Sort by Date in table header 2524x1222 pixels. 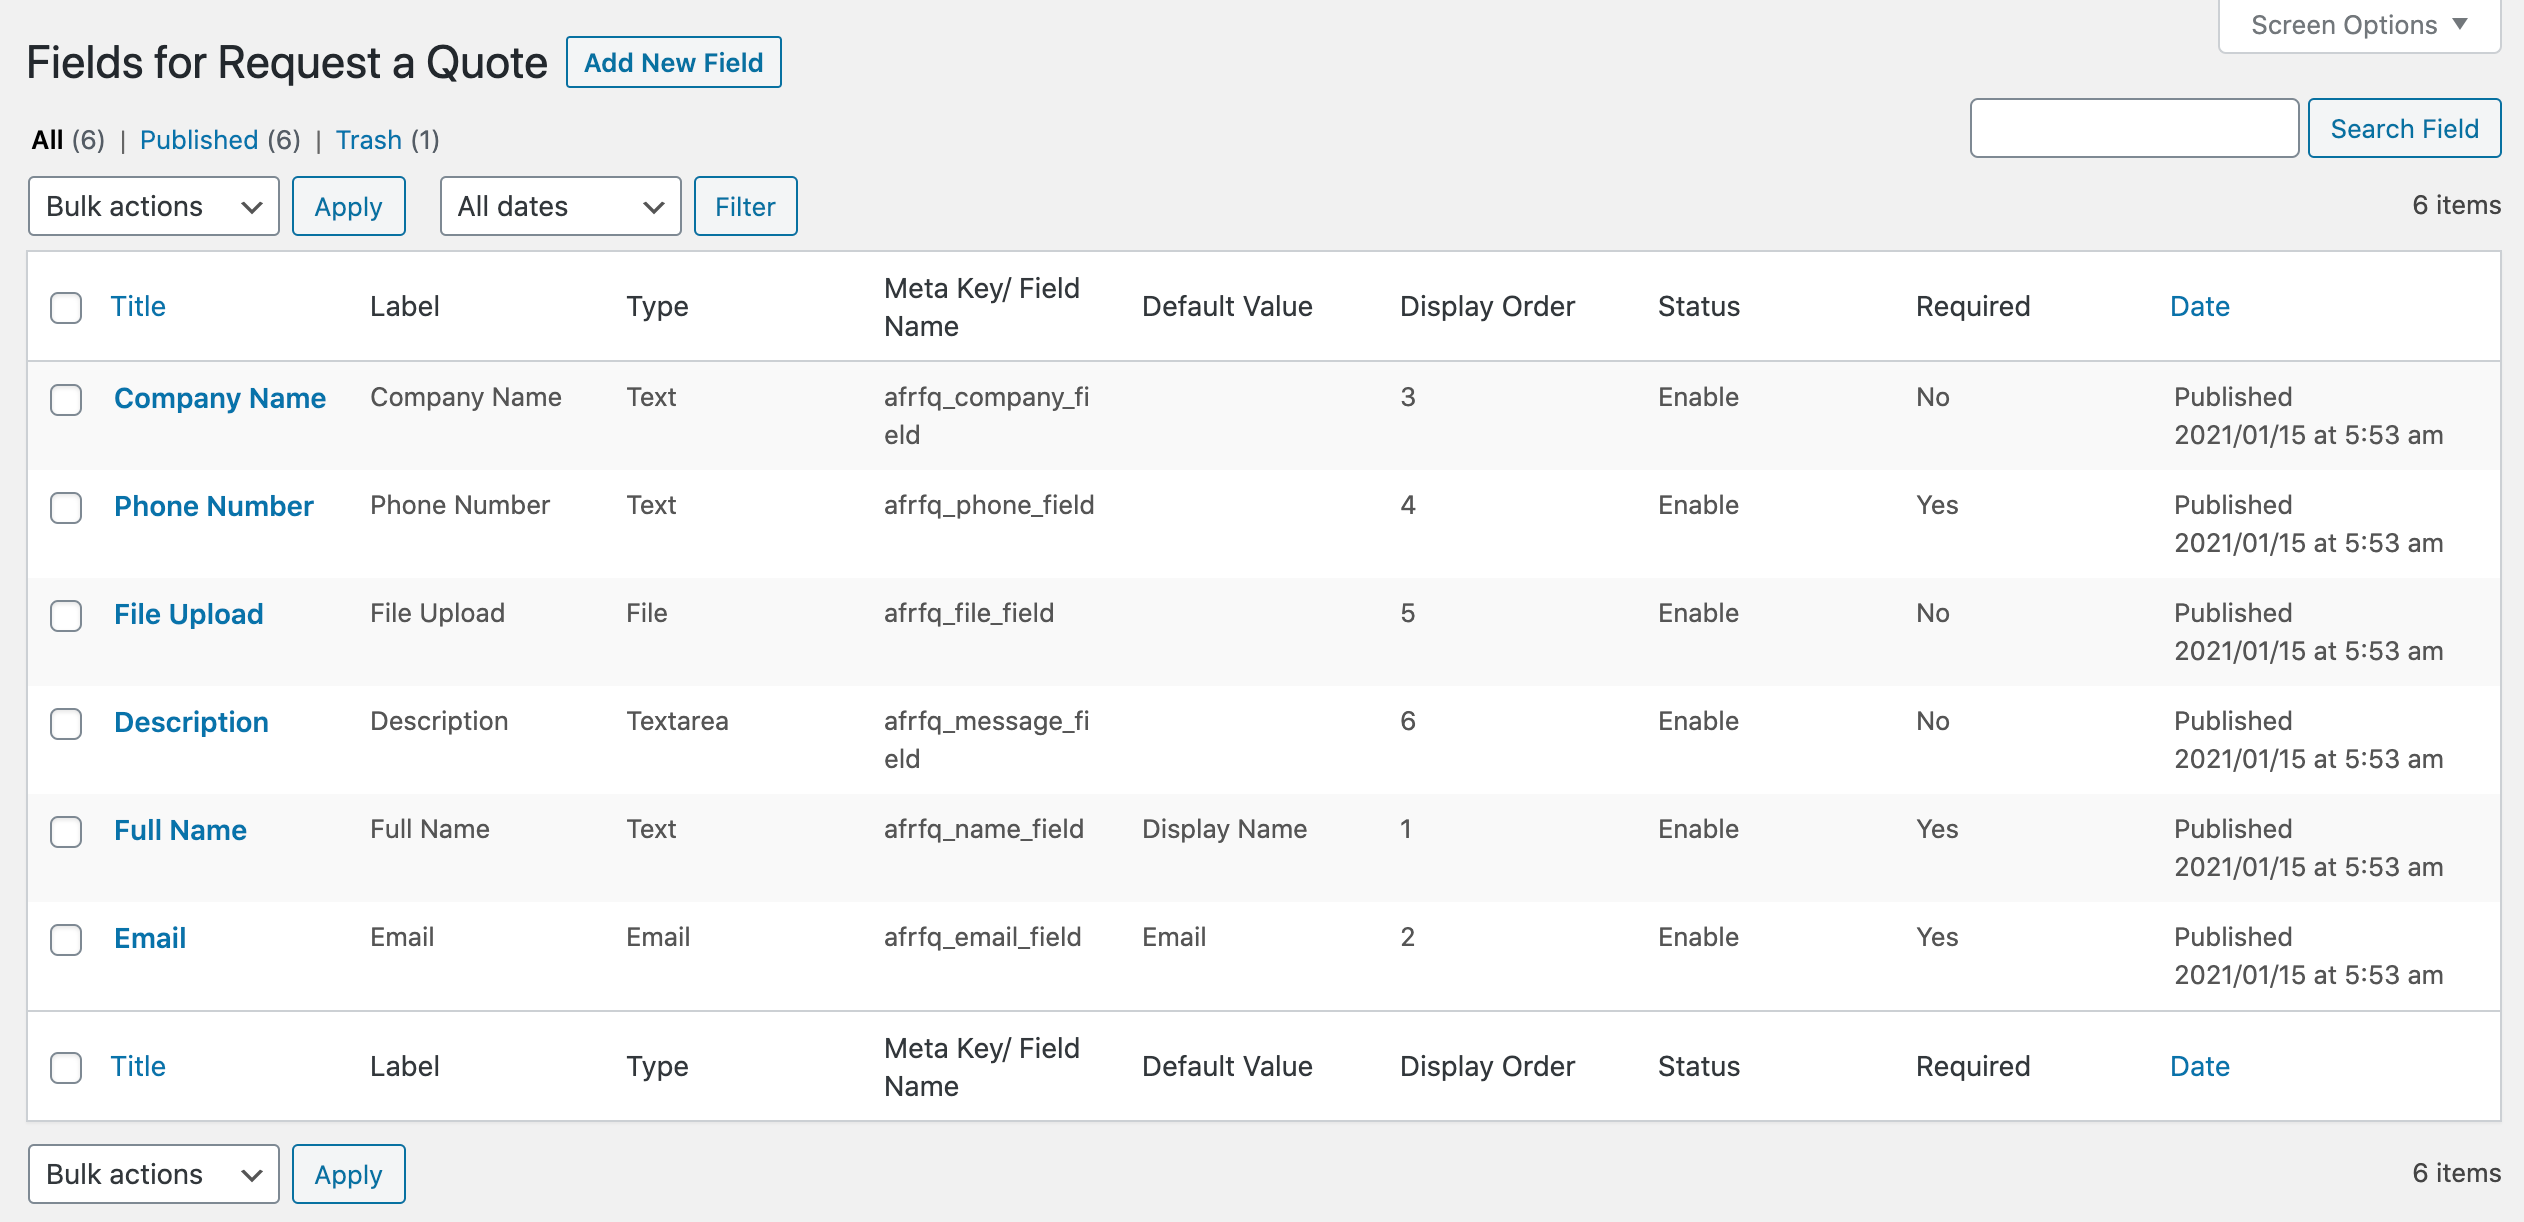click(x=2199, y=306)
